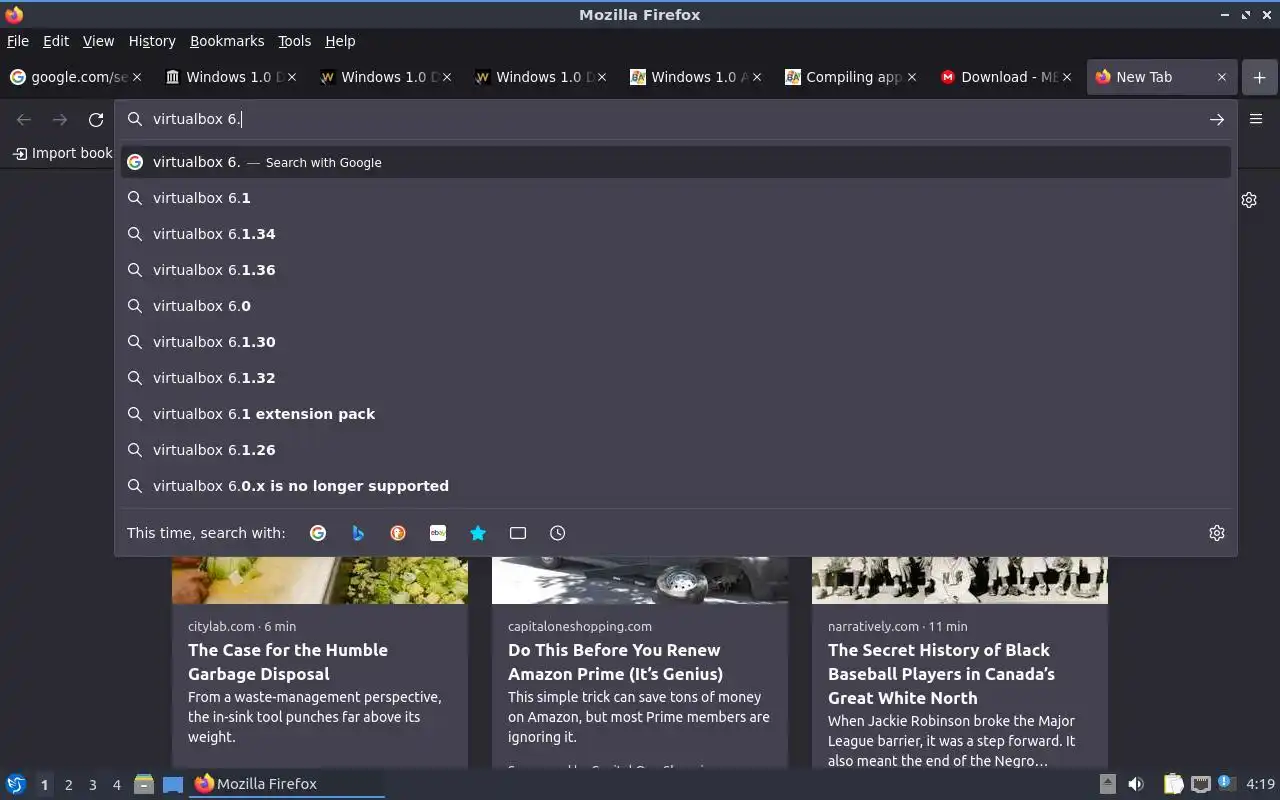The width and height of the screenshot is (1280, 800).
Task: Choose suggestion 'virtualbox 6.1.30'
Action: coord(676,342)
